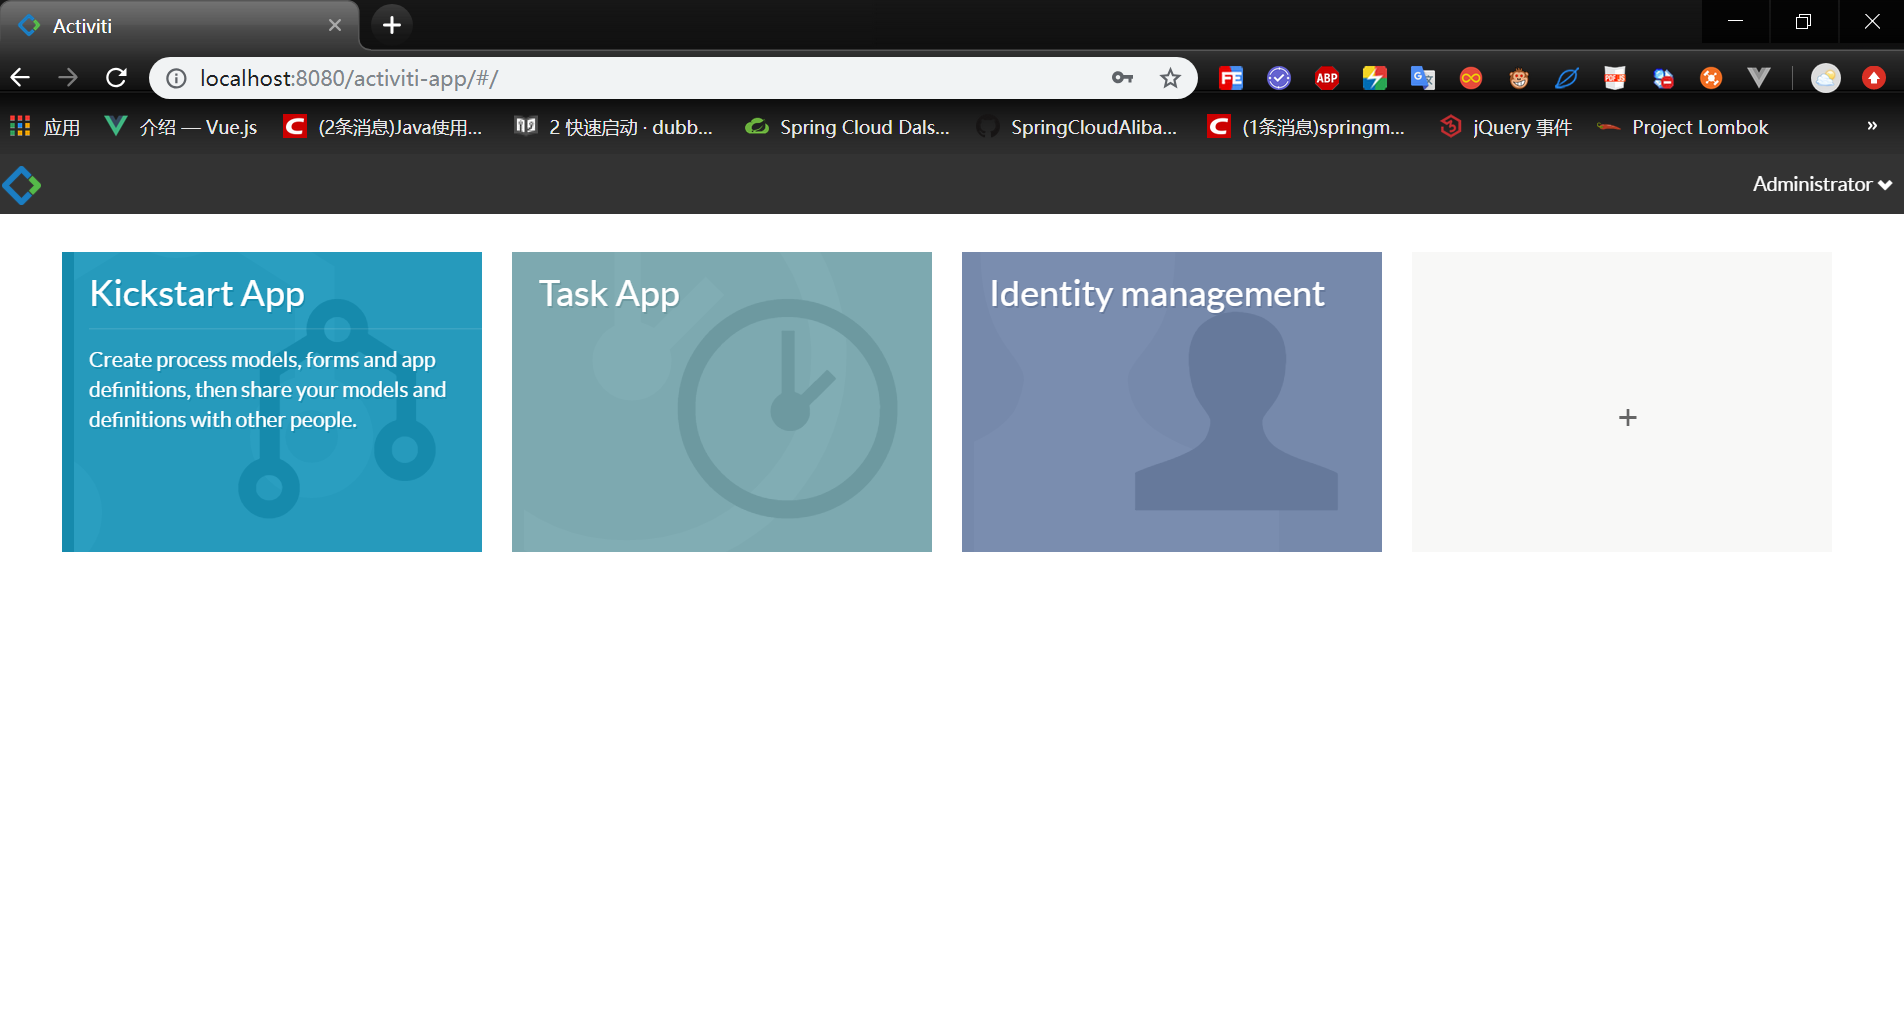Image resolution: width=1904 pixels, height=1016 pixels.
Task: Select the Activiti browser tab
Action: [x=180, y=26]
